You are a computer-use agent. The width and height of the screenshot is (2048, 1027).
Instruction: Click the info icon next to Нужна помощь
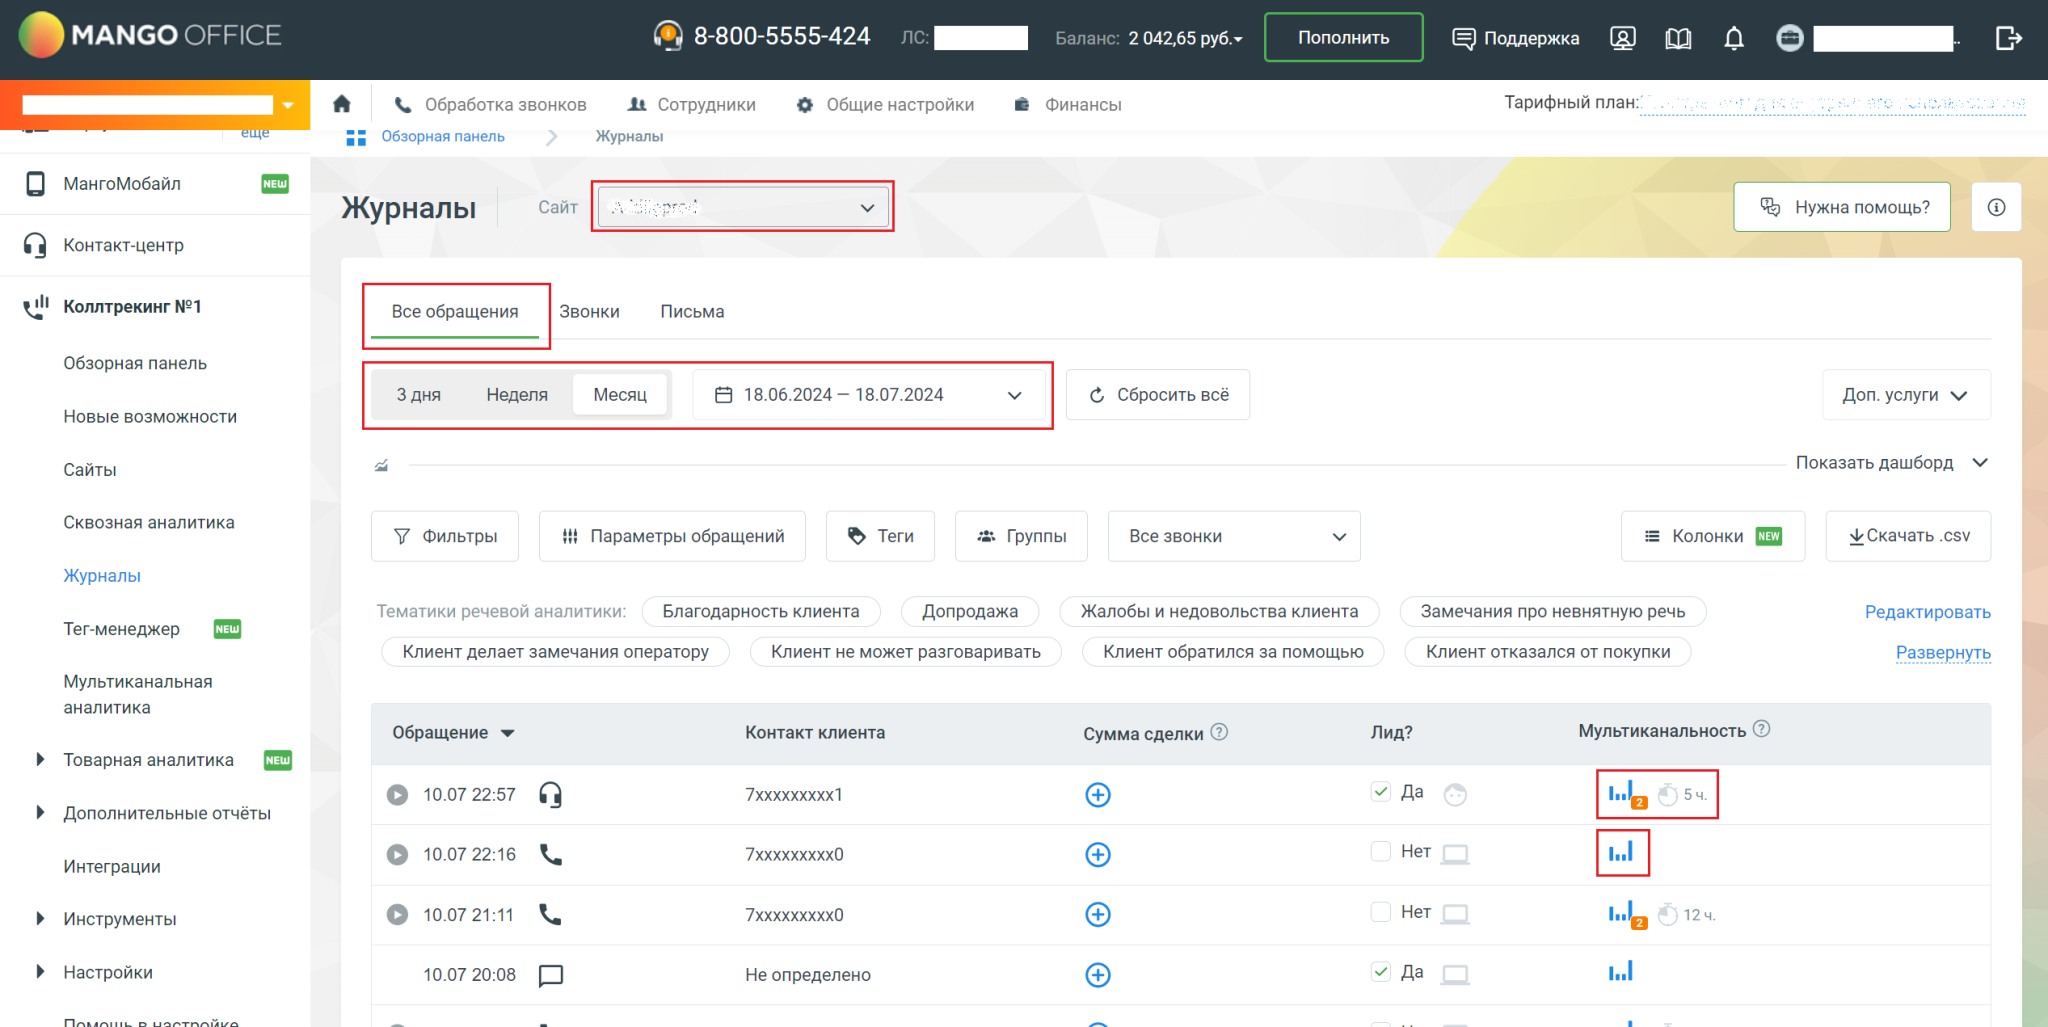(x=1996, y=207)
